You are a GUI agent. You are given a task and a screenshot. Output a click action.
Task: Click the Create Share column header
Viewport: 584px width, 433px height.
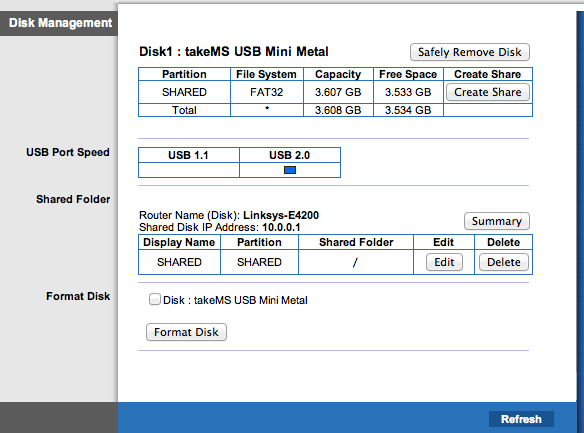[488, 74]
